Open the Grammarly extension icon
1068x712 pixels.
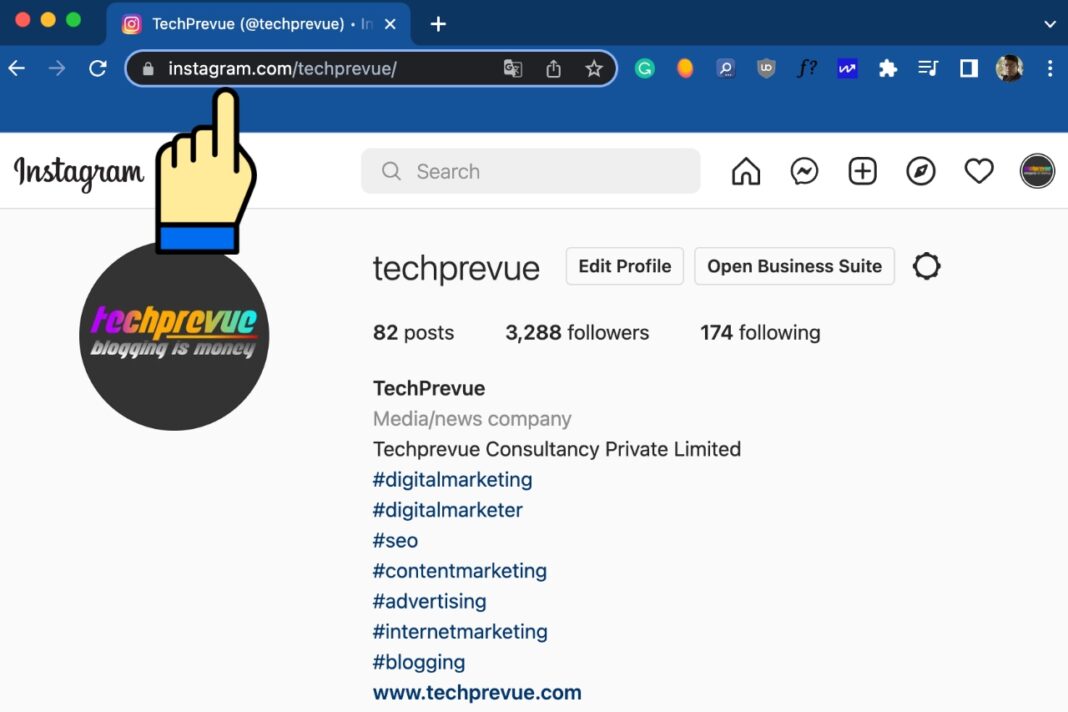[645, 68]
